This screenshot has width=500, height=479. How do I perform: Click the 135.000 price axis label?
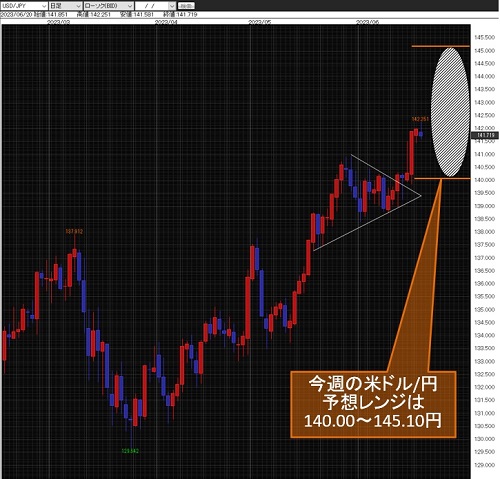coord(485,310)
